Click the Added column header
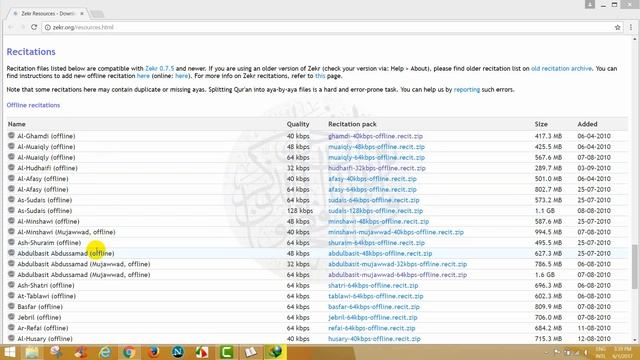This screenshot has height=360, width=640. (x=587, y=124)
